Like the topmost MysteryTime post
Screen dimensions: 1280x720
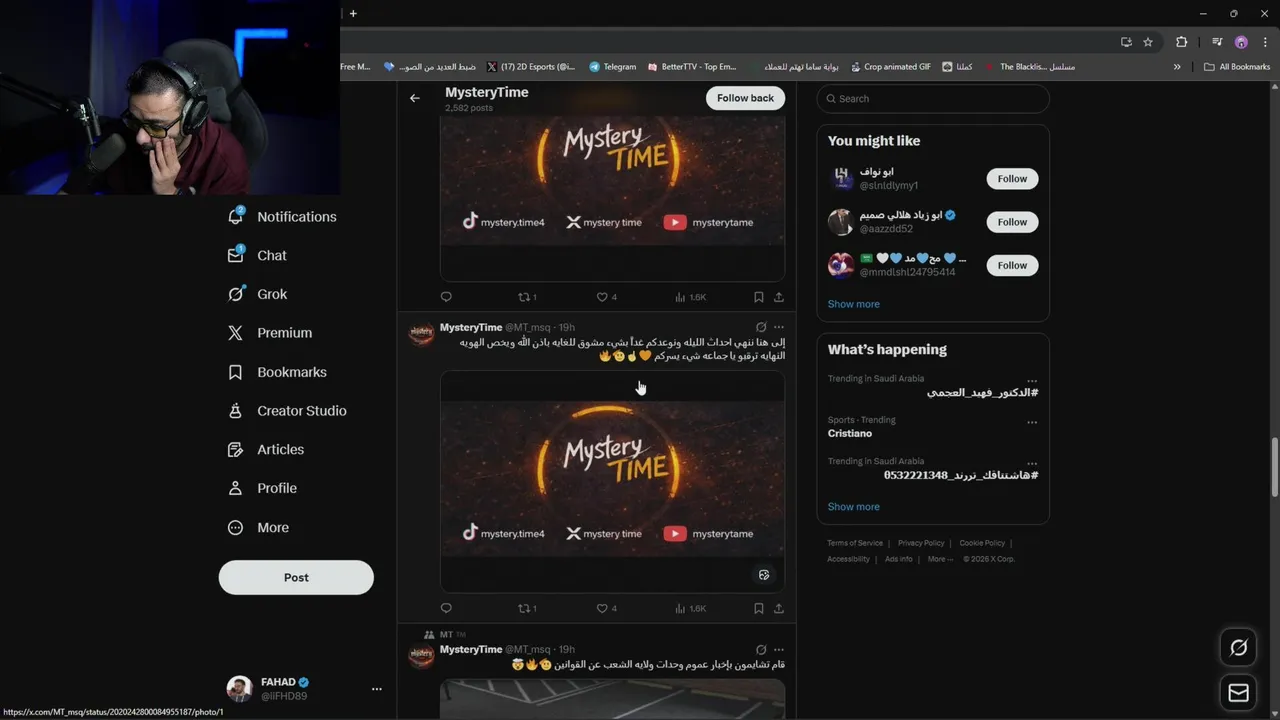(606, 297)
